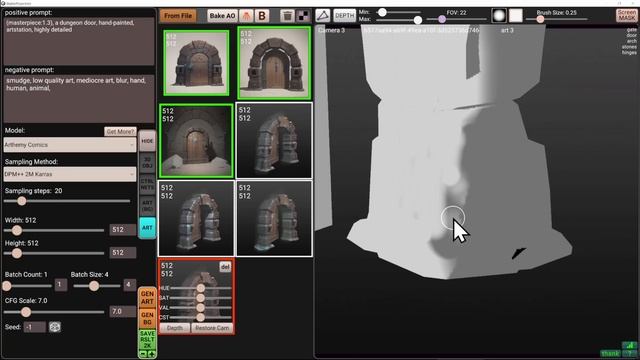640x360 pixels.
Task: Click the Width value field 512
Action: [x=122, y=230]
